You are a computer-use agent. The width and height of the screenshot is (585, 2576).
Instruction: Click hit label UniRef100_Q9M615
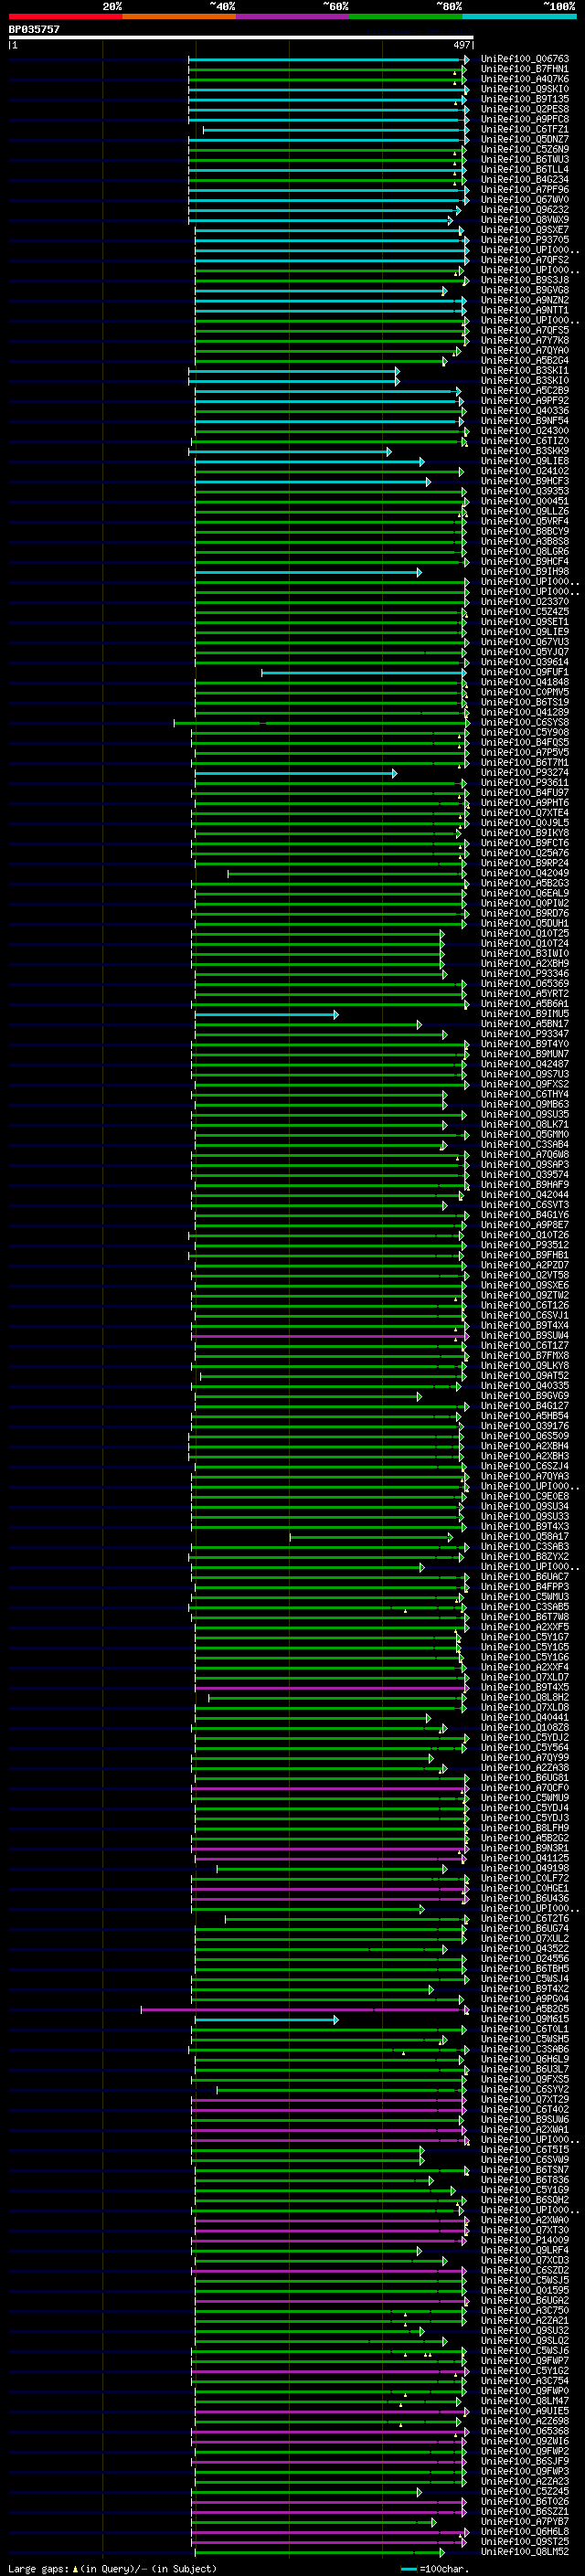[x=525, y=2018]
